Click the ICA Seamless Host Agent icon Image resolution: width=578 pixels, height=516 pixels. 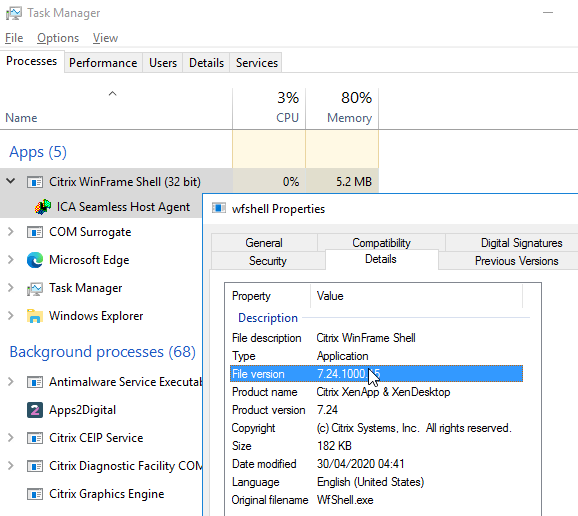tap(43, 207)
